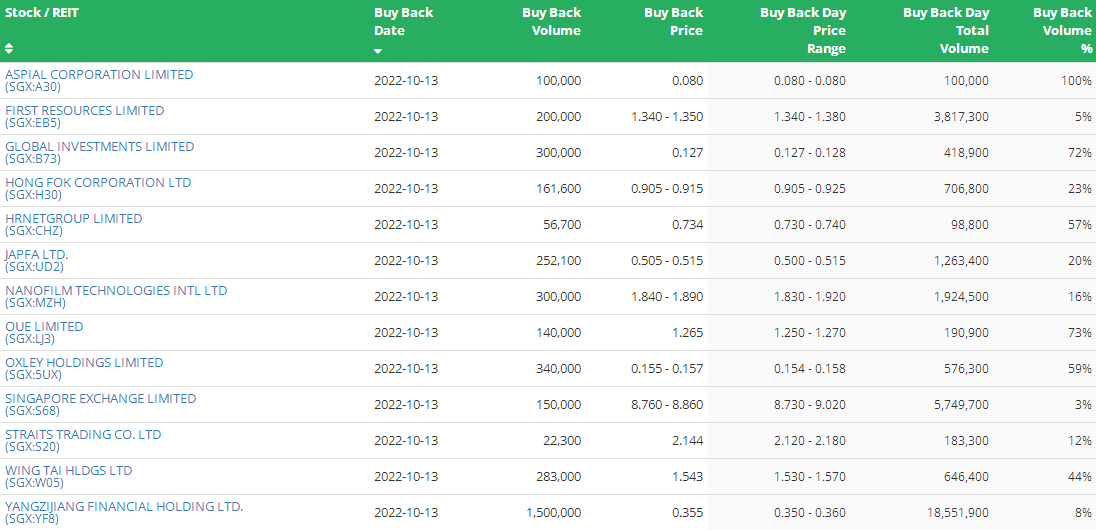Click the Buy Back Price column header
Viewport: 1096px width, 530px height.
point(673,22)
